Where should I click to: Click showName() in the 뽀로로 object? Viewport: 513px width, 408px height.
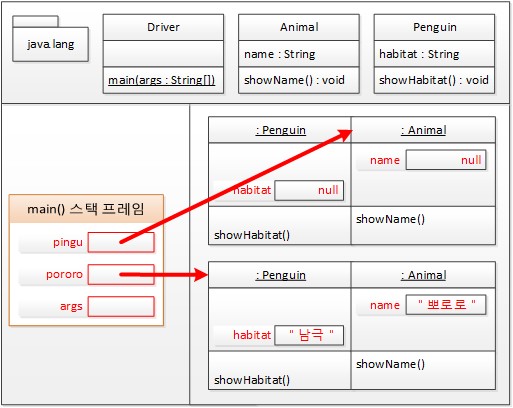390,364
